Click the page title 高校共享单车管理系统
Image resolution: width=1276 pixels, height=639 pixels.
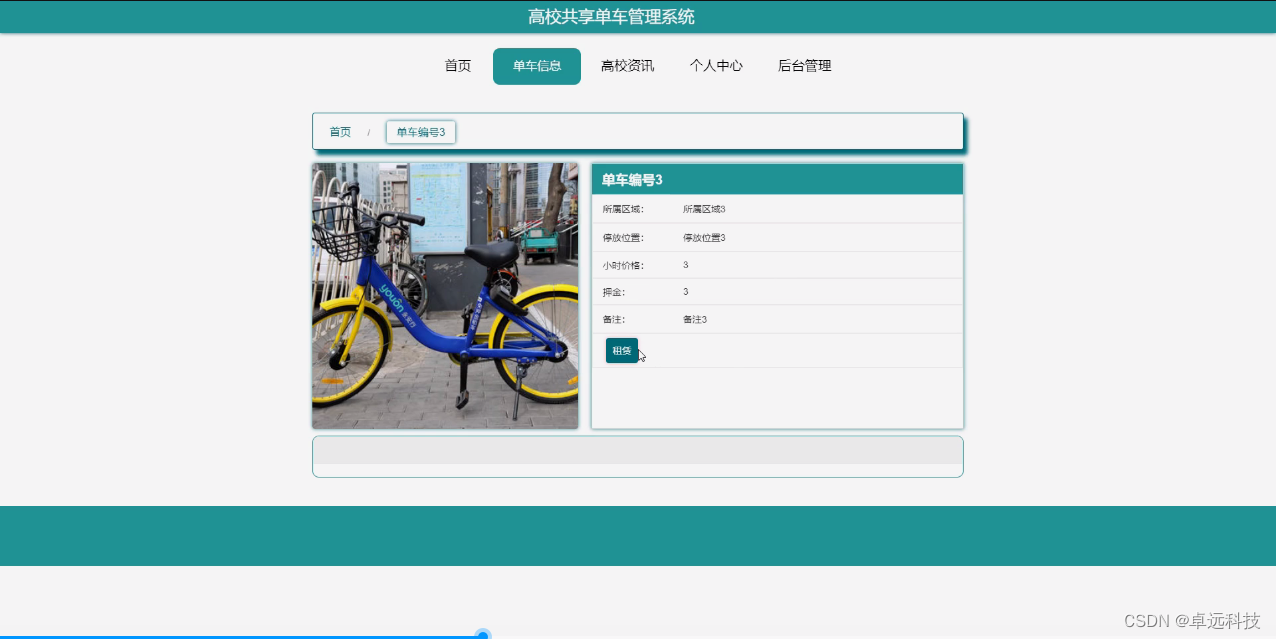tap(608, 16)
